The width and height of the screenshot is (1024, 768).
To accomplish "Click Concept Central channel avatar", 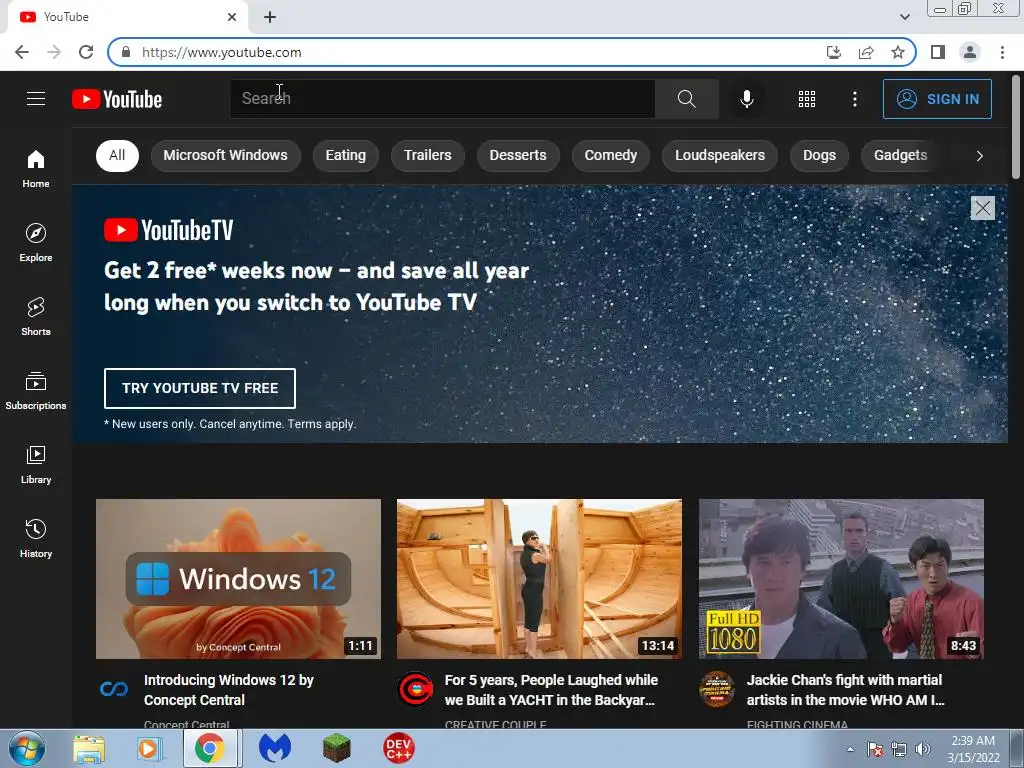I will pos(114,688).
